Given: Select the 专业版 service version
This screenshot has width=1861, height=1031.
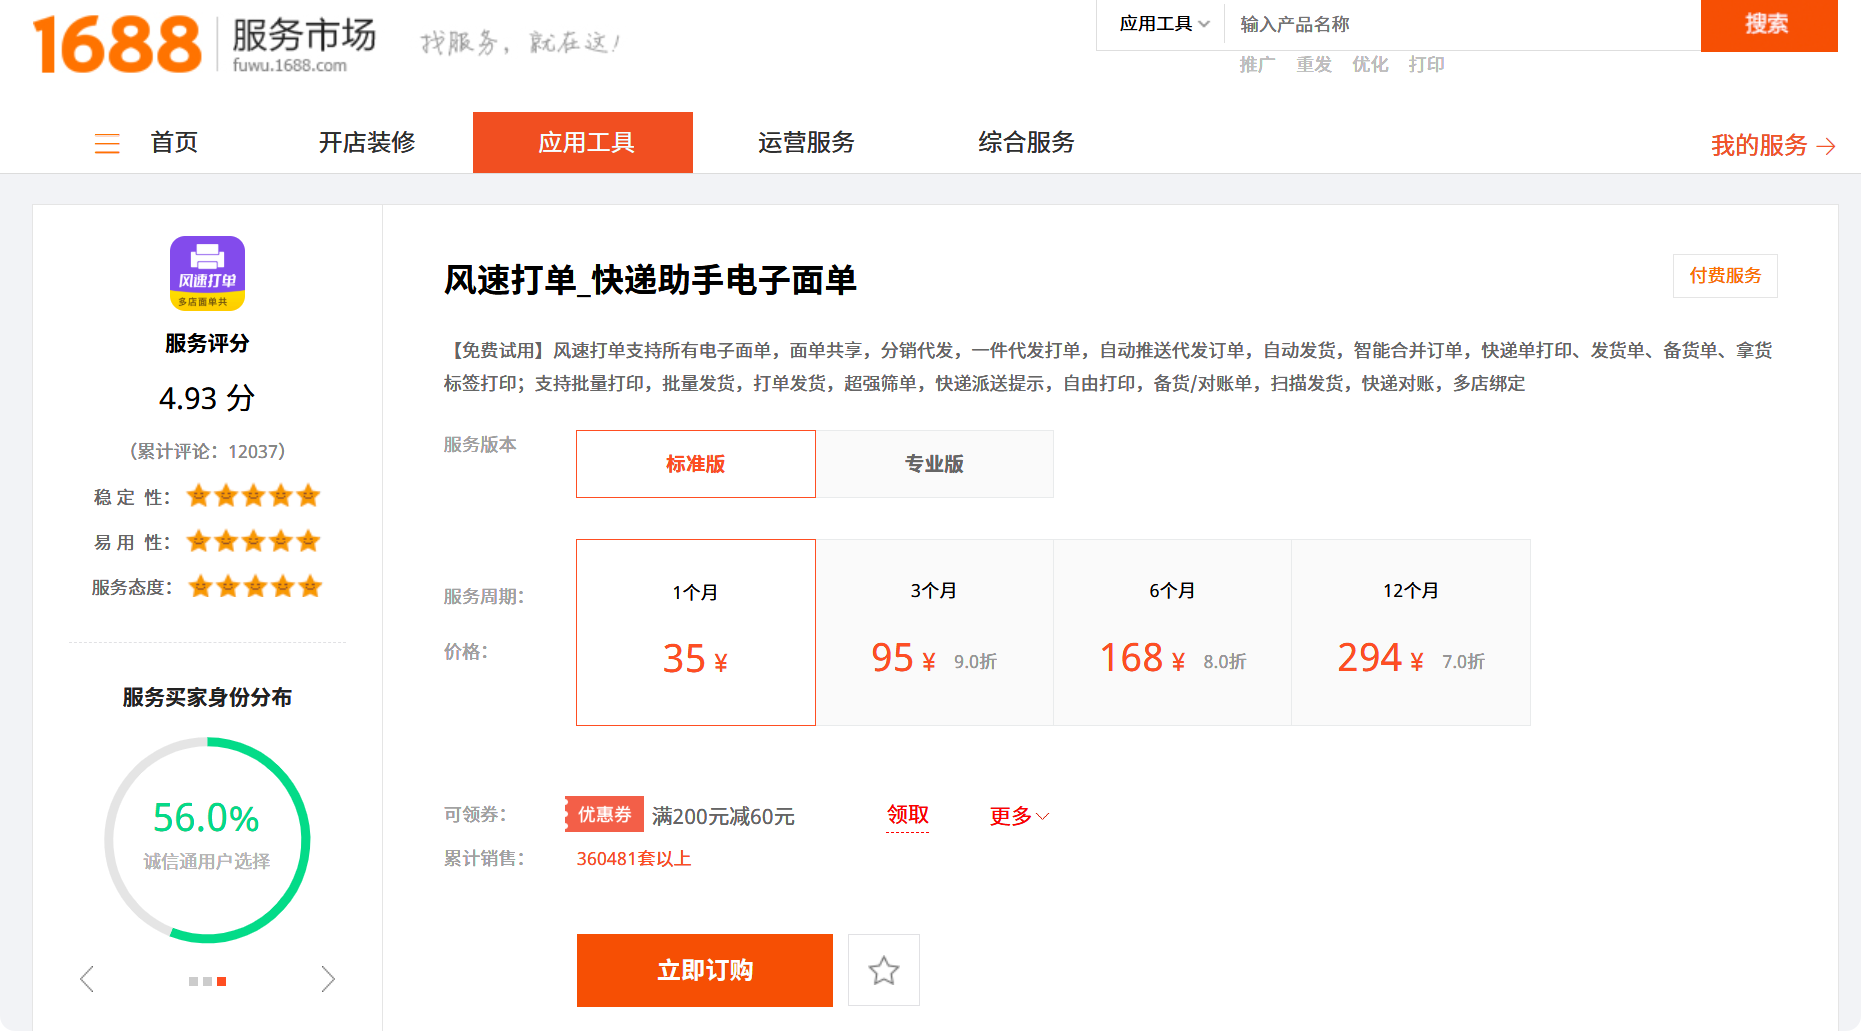Looking at the screenshot, I should click(x=935, y=464).
